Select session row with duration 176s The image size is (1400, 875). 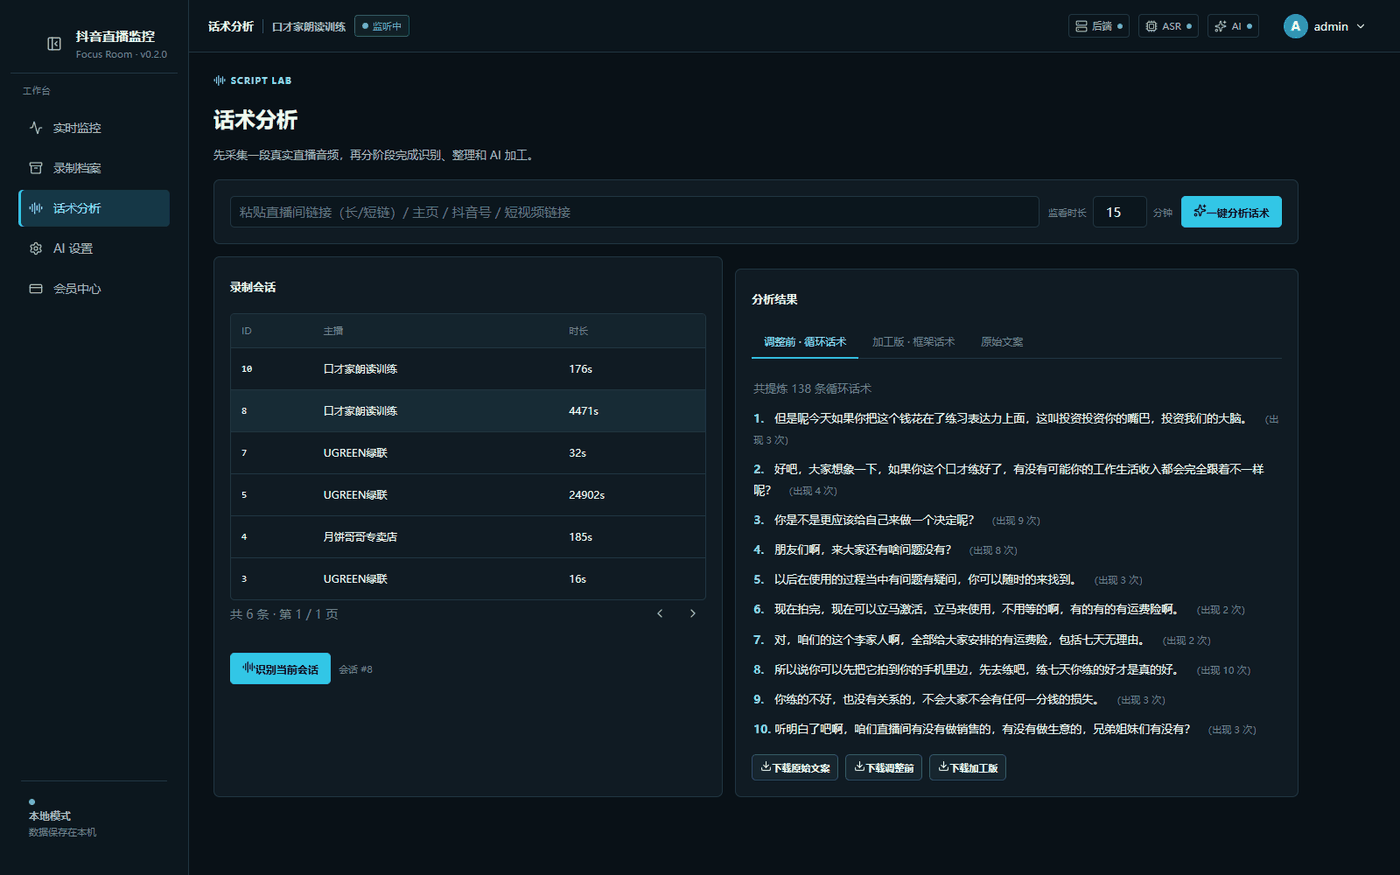(468, 369)
